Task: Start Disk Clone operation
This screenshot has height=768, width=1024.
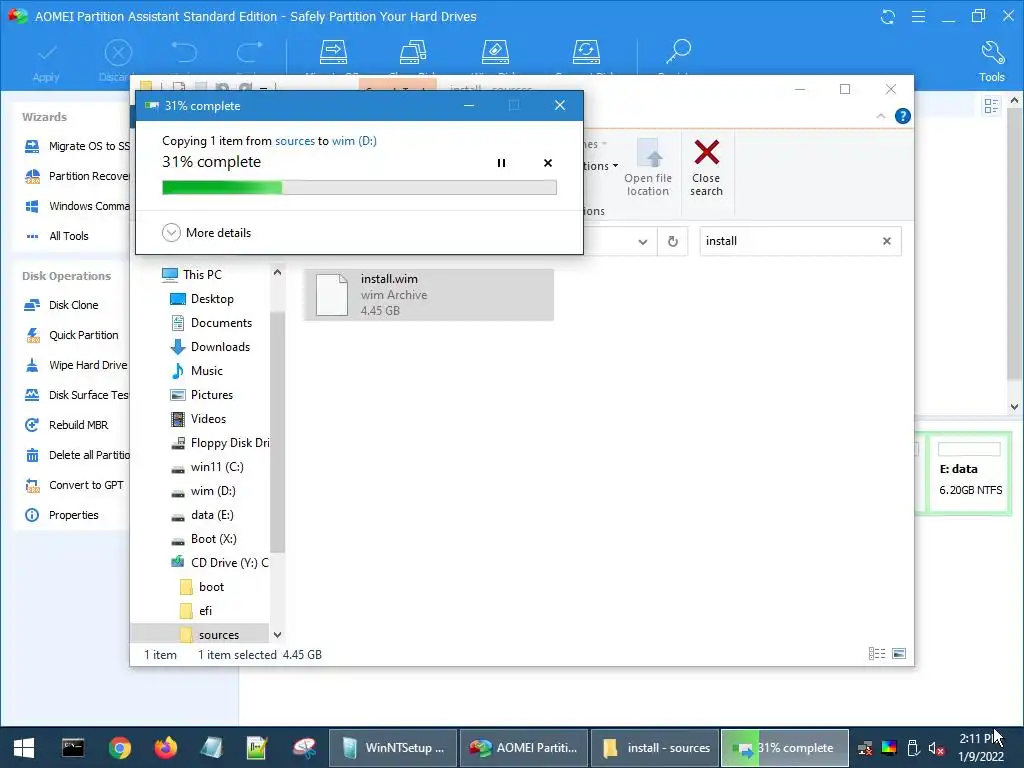Action: click(61, 305)
